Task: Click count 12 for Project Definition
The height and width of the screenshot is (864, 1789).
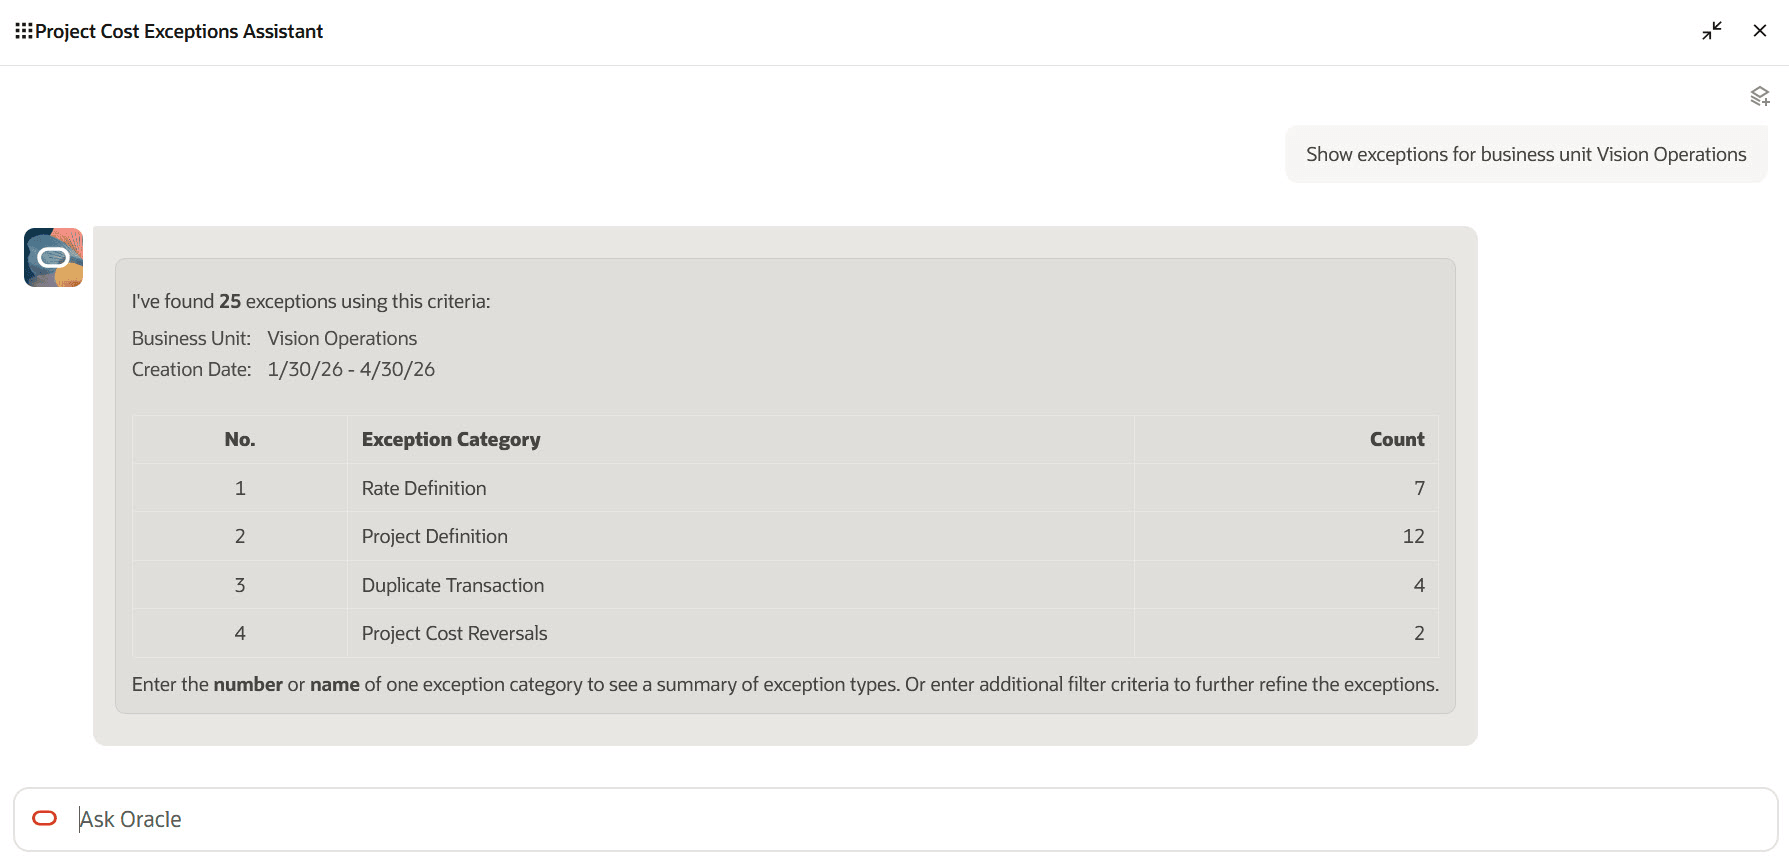Action: coord(1413,536)
